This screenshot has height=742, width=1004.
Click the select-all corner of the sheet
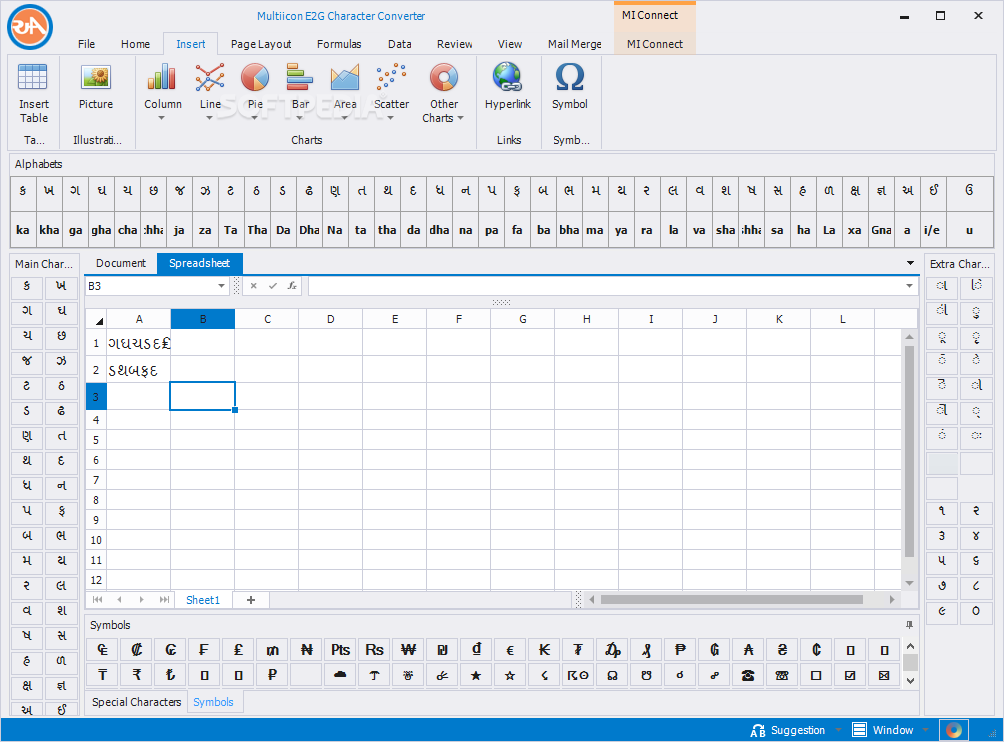point(96,319)
